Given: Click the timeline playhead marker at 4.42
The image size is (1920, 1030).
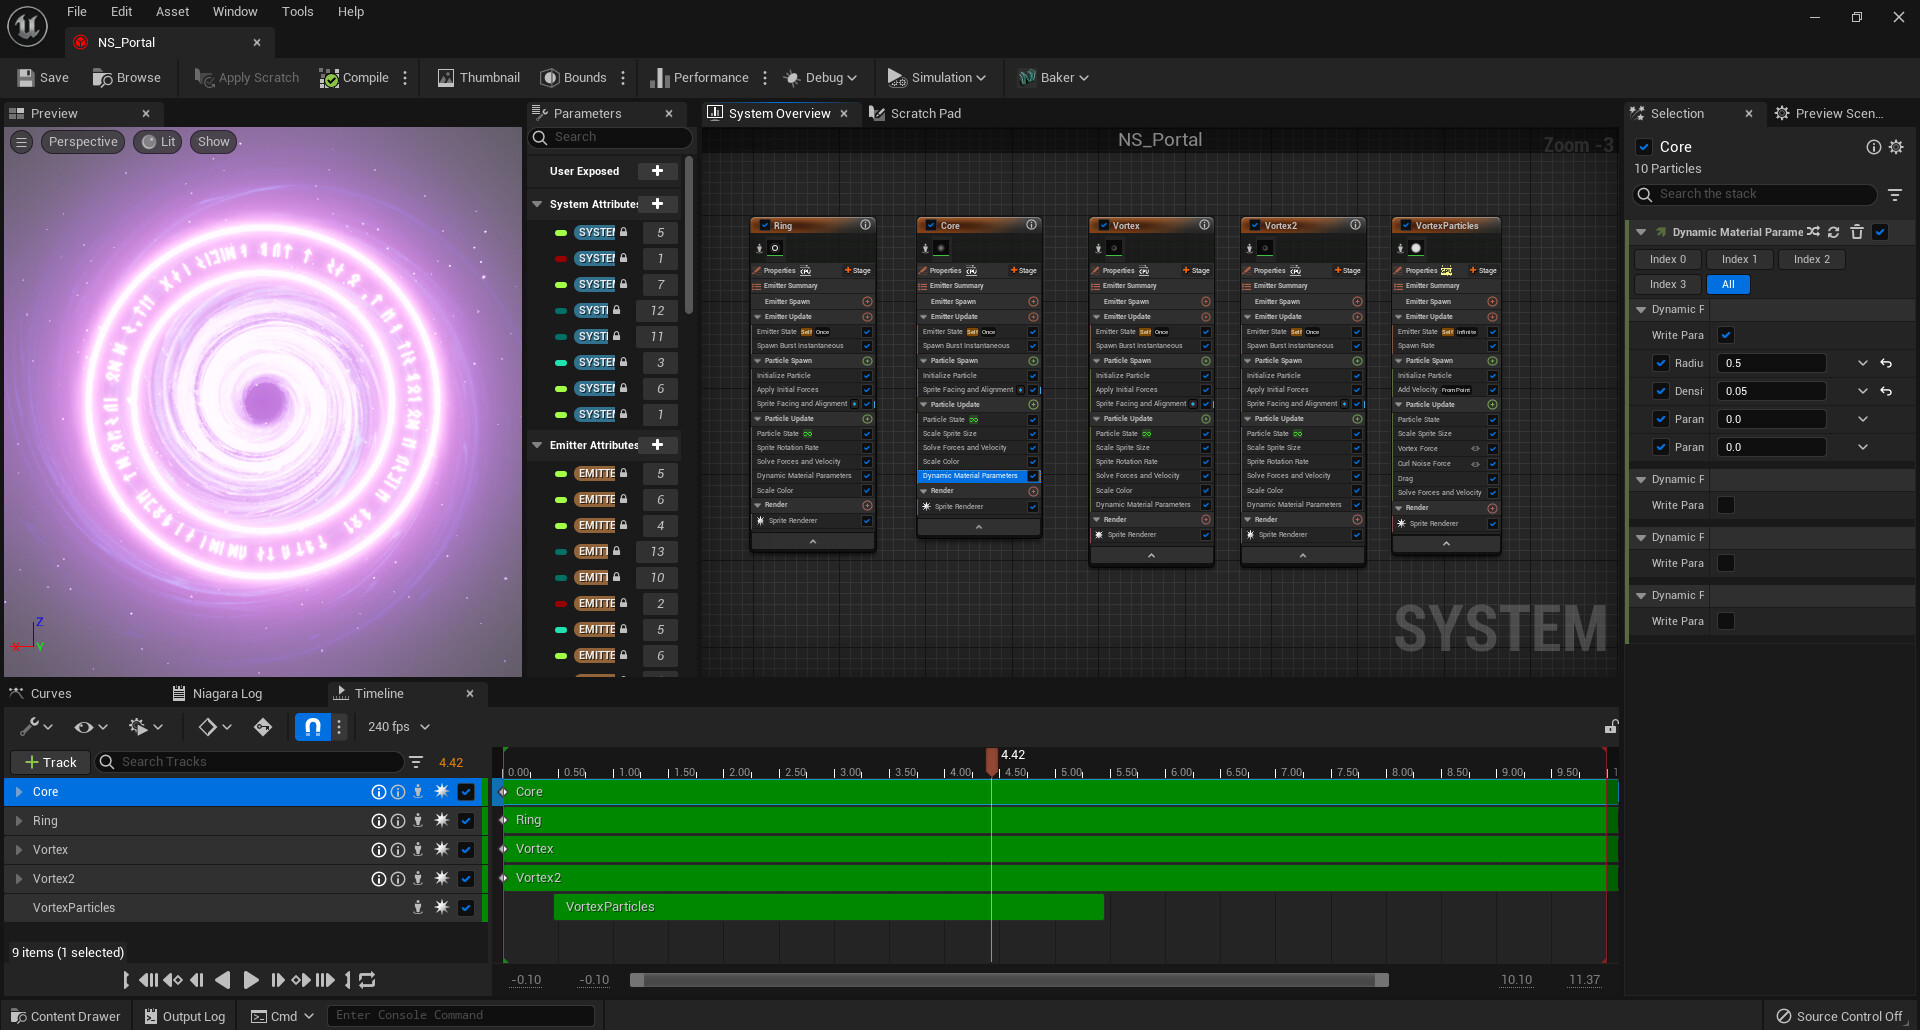Looking at the screenshot, I should pos(991,761).
